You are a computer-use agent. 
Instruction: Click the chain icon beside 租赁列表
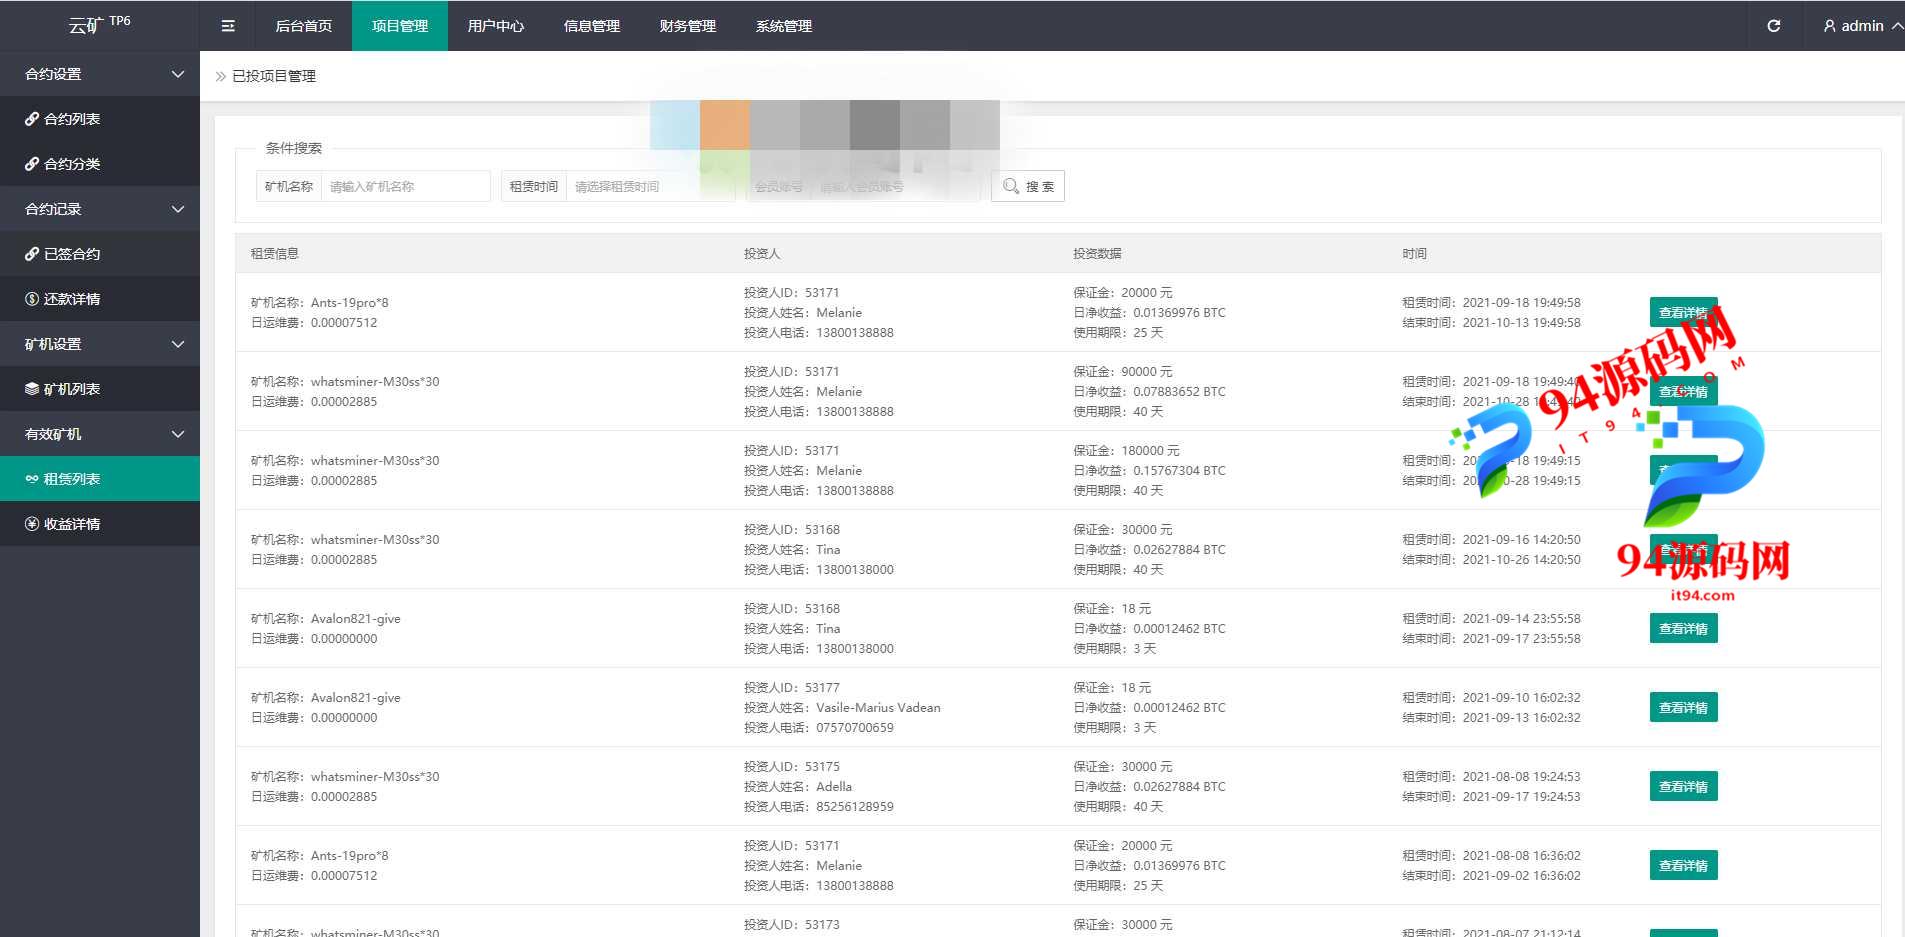click(32, 479)
